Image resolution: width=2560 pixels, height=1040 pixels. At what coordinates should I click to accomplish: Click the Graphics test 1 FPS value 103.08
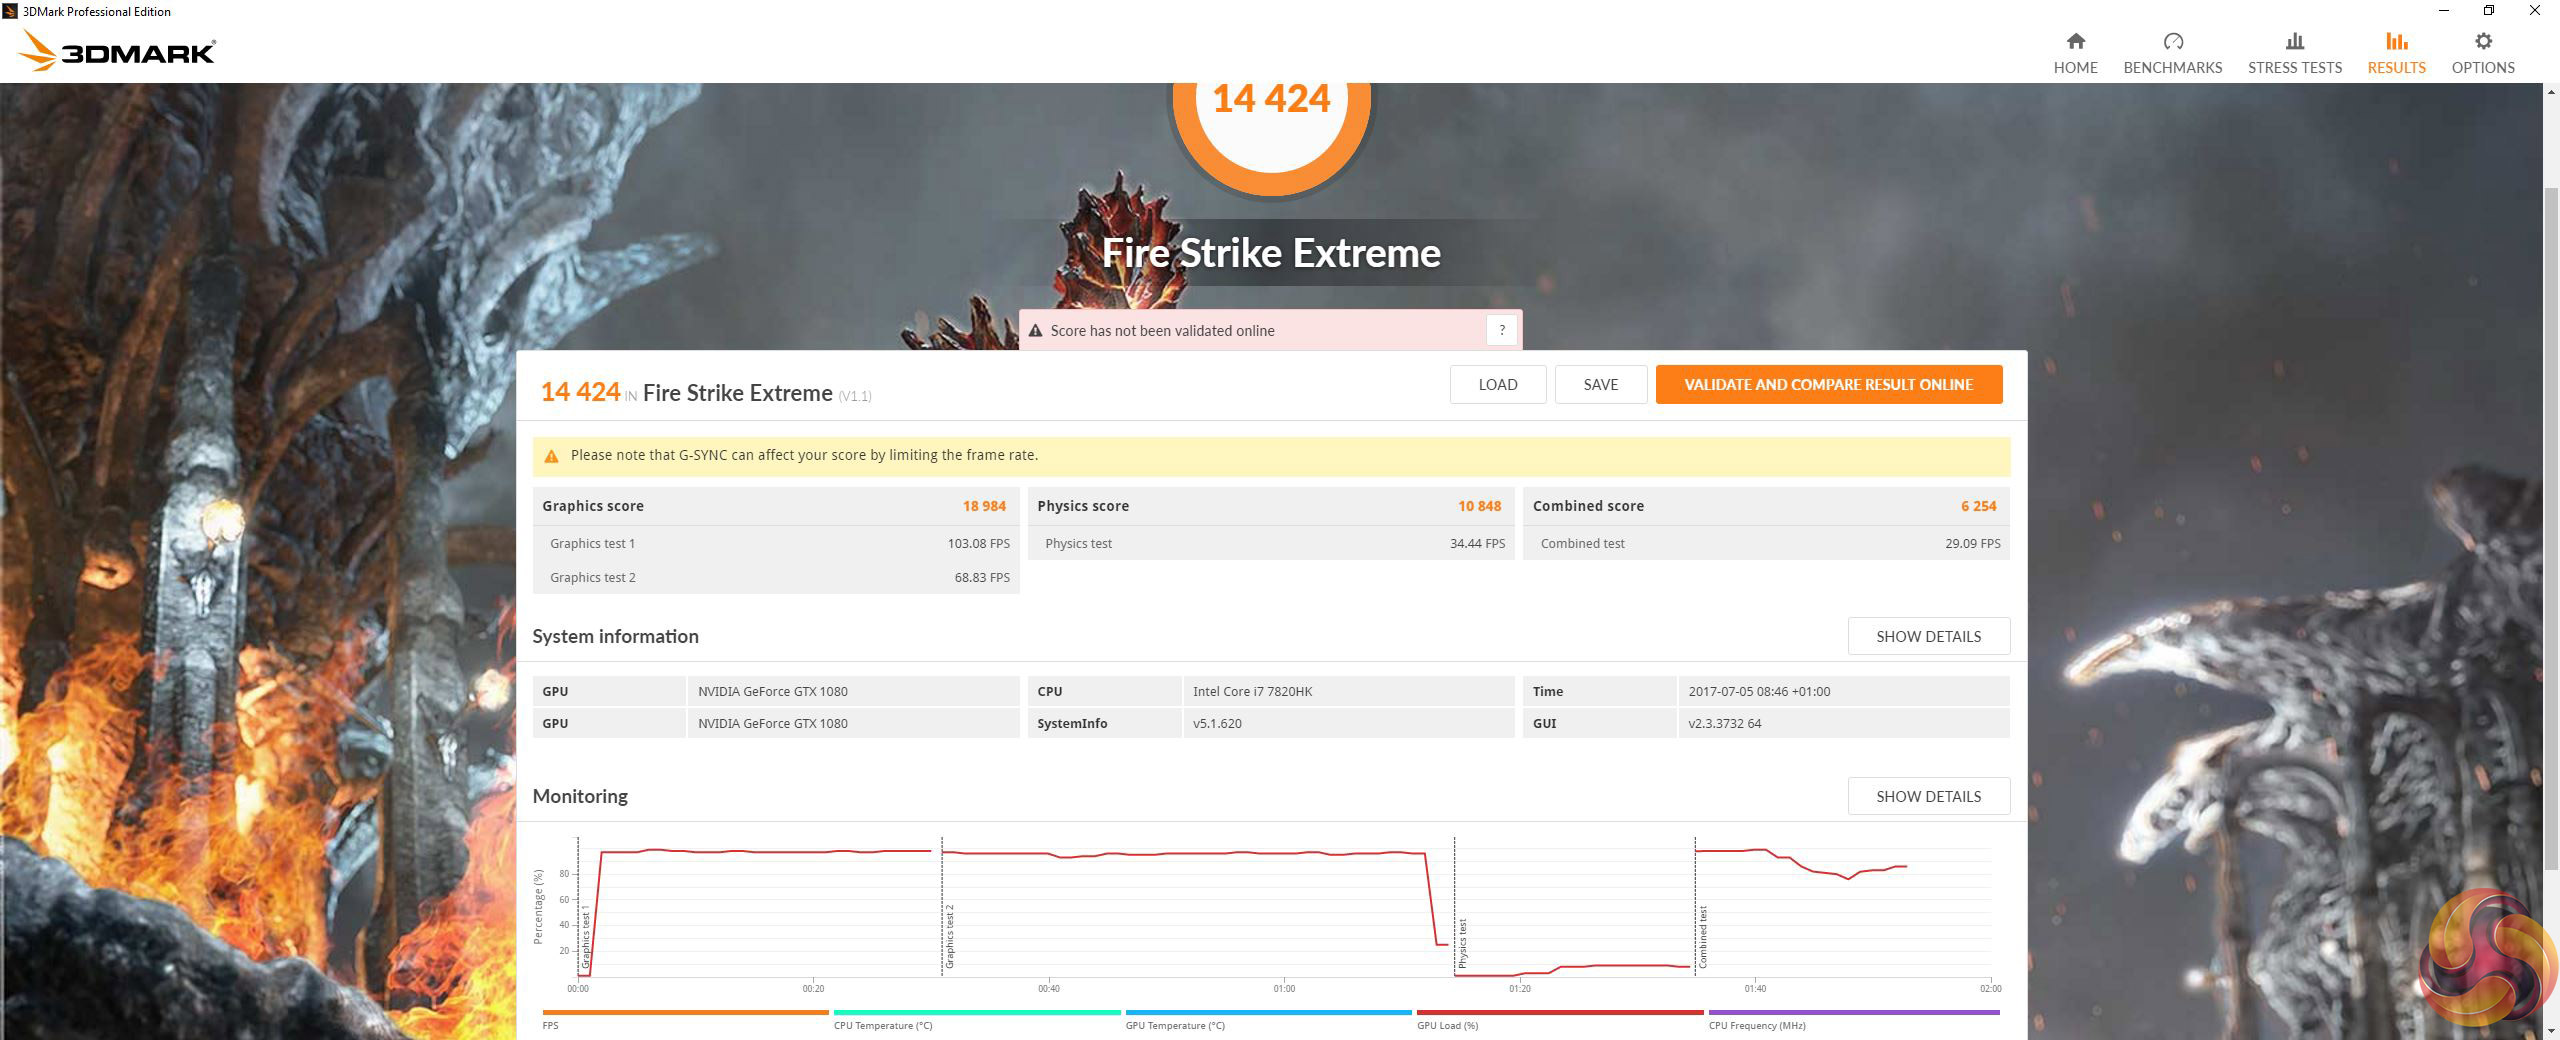click(x=978, y=544)
